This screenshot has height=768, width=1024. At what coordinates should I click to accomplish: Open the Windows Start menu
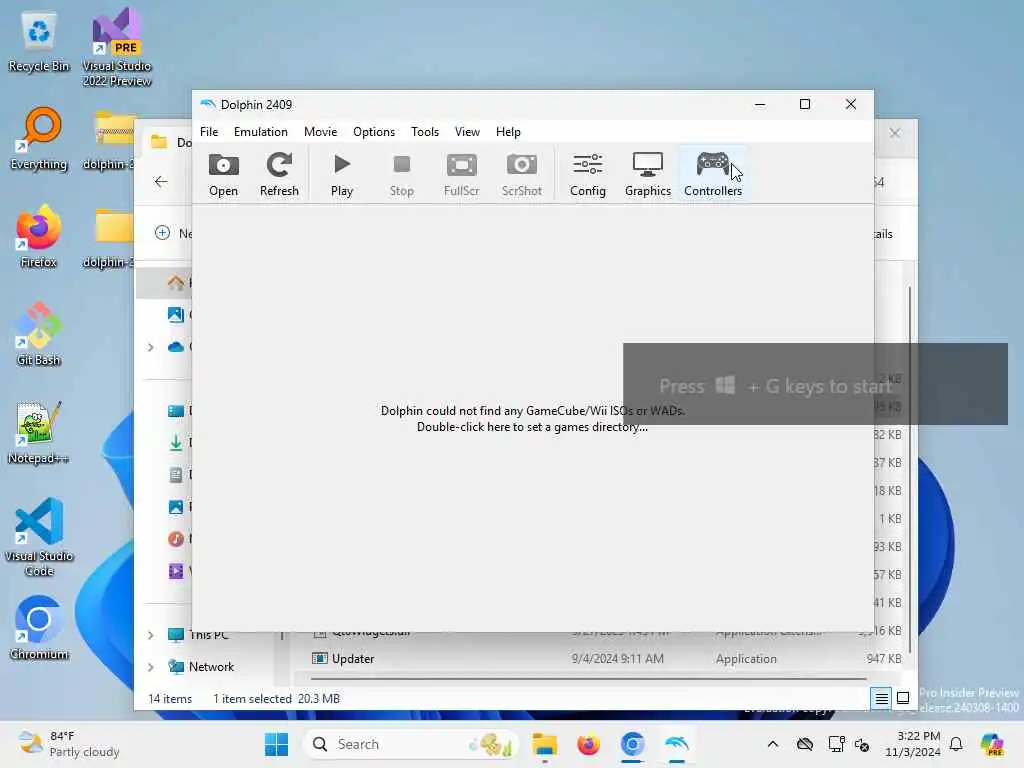pos(276,744)
